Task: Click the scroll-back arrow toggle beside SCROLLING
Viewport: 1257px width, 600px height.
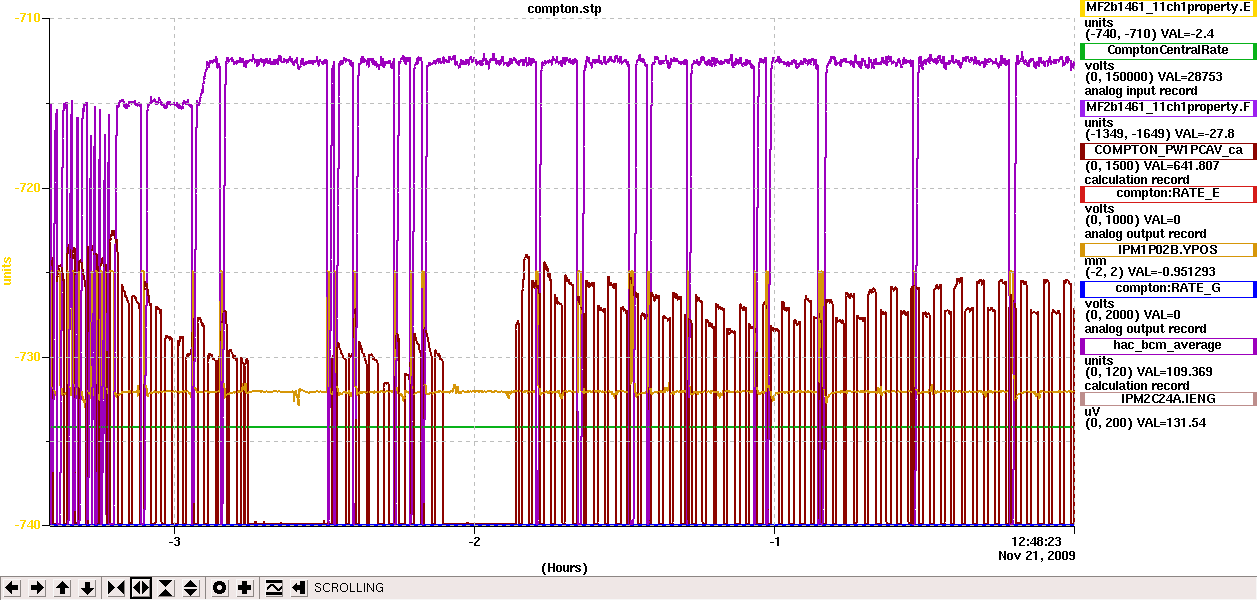Action: [x=299, y=588]
